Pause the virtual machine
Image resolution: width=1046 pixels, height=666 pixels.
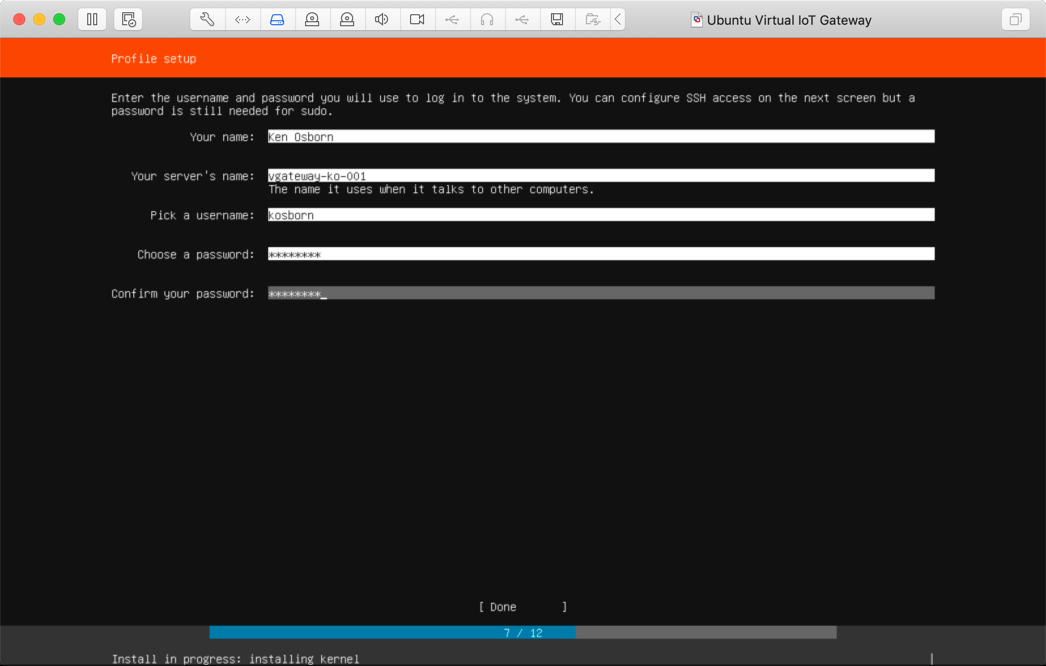[92, 19]
